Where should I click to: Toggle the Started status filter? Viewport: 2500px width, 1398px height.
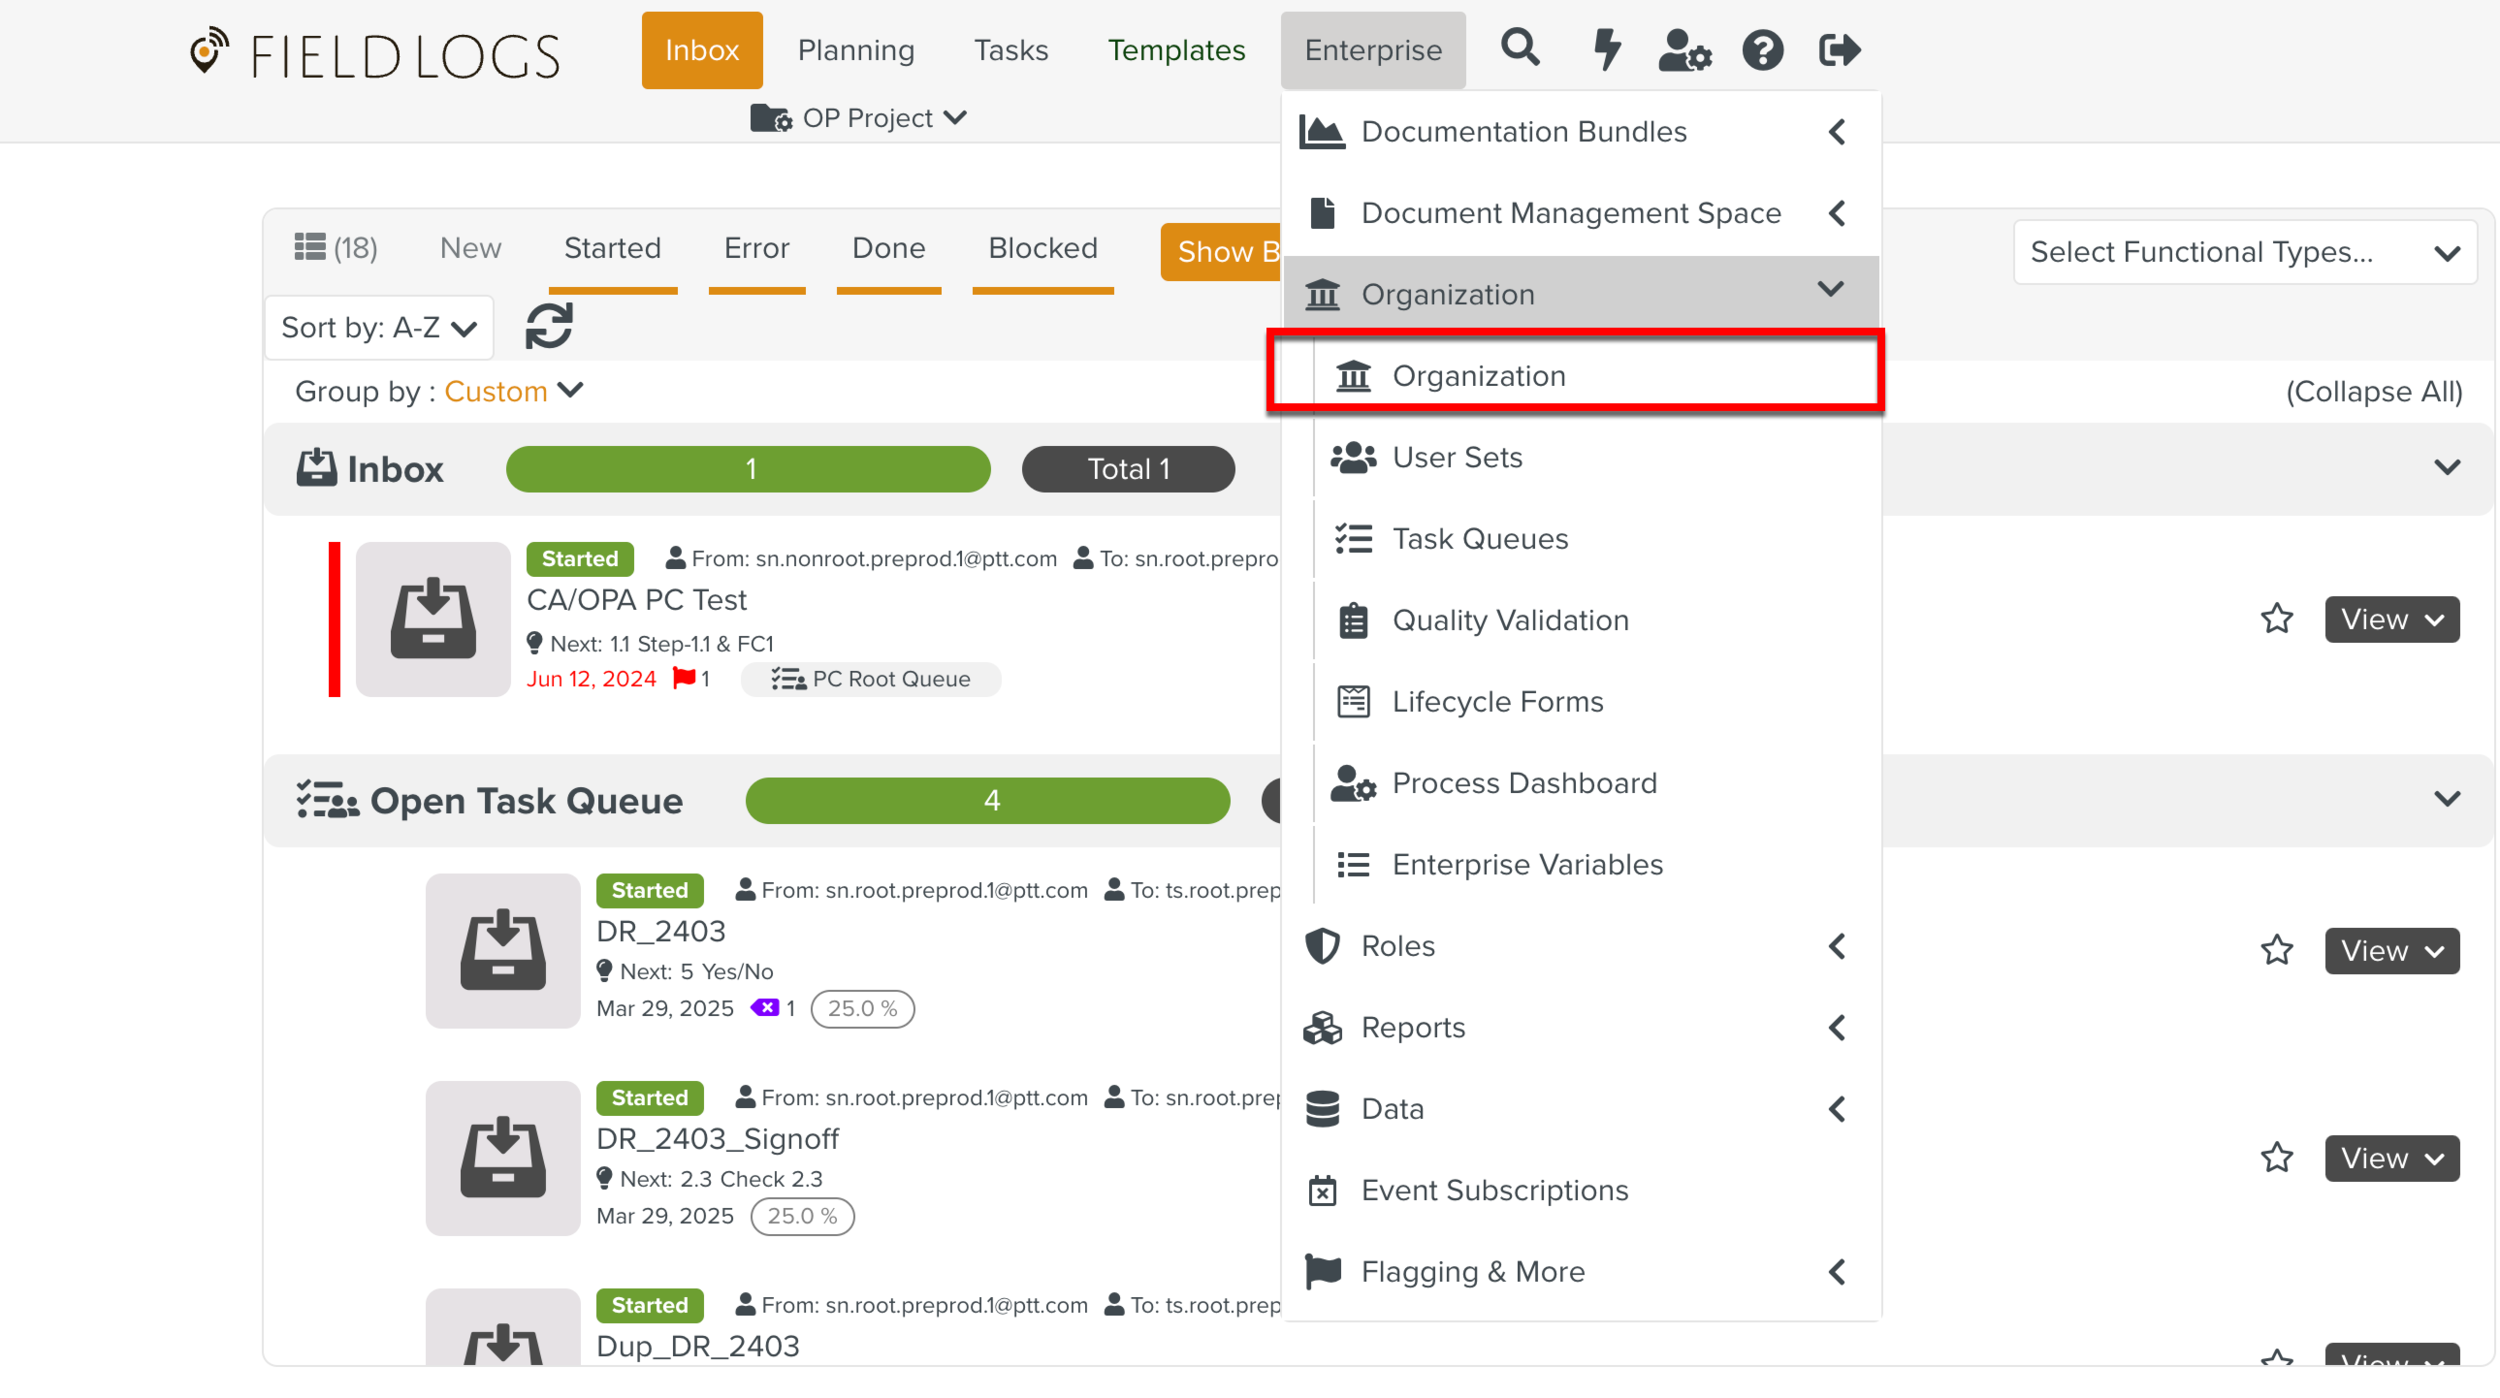pos(612,248)
